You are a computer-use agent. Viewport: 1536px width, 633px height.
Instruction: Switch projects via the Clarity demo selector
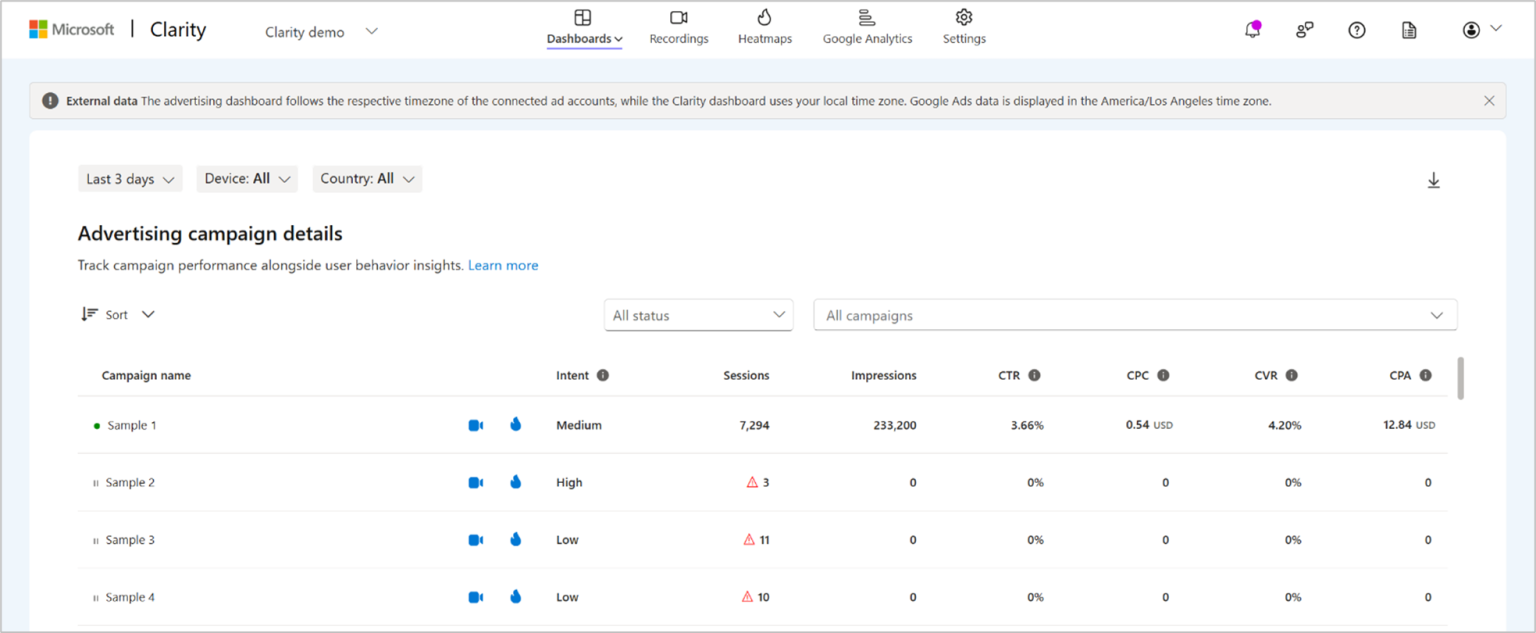320,31
